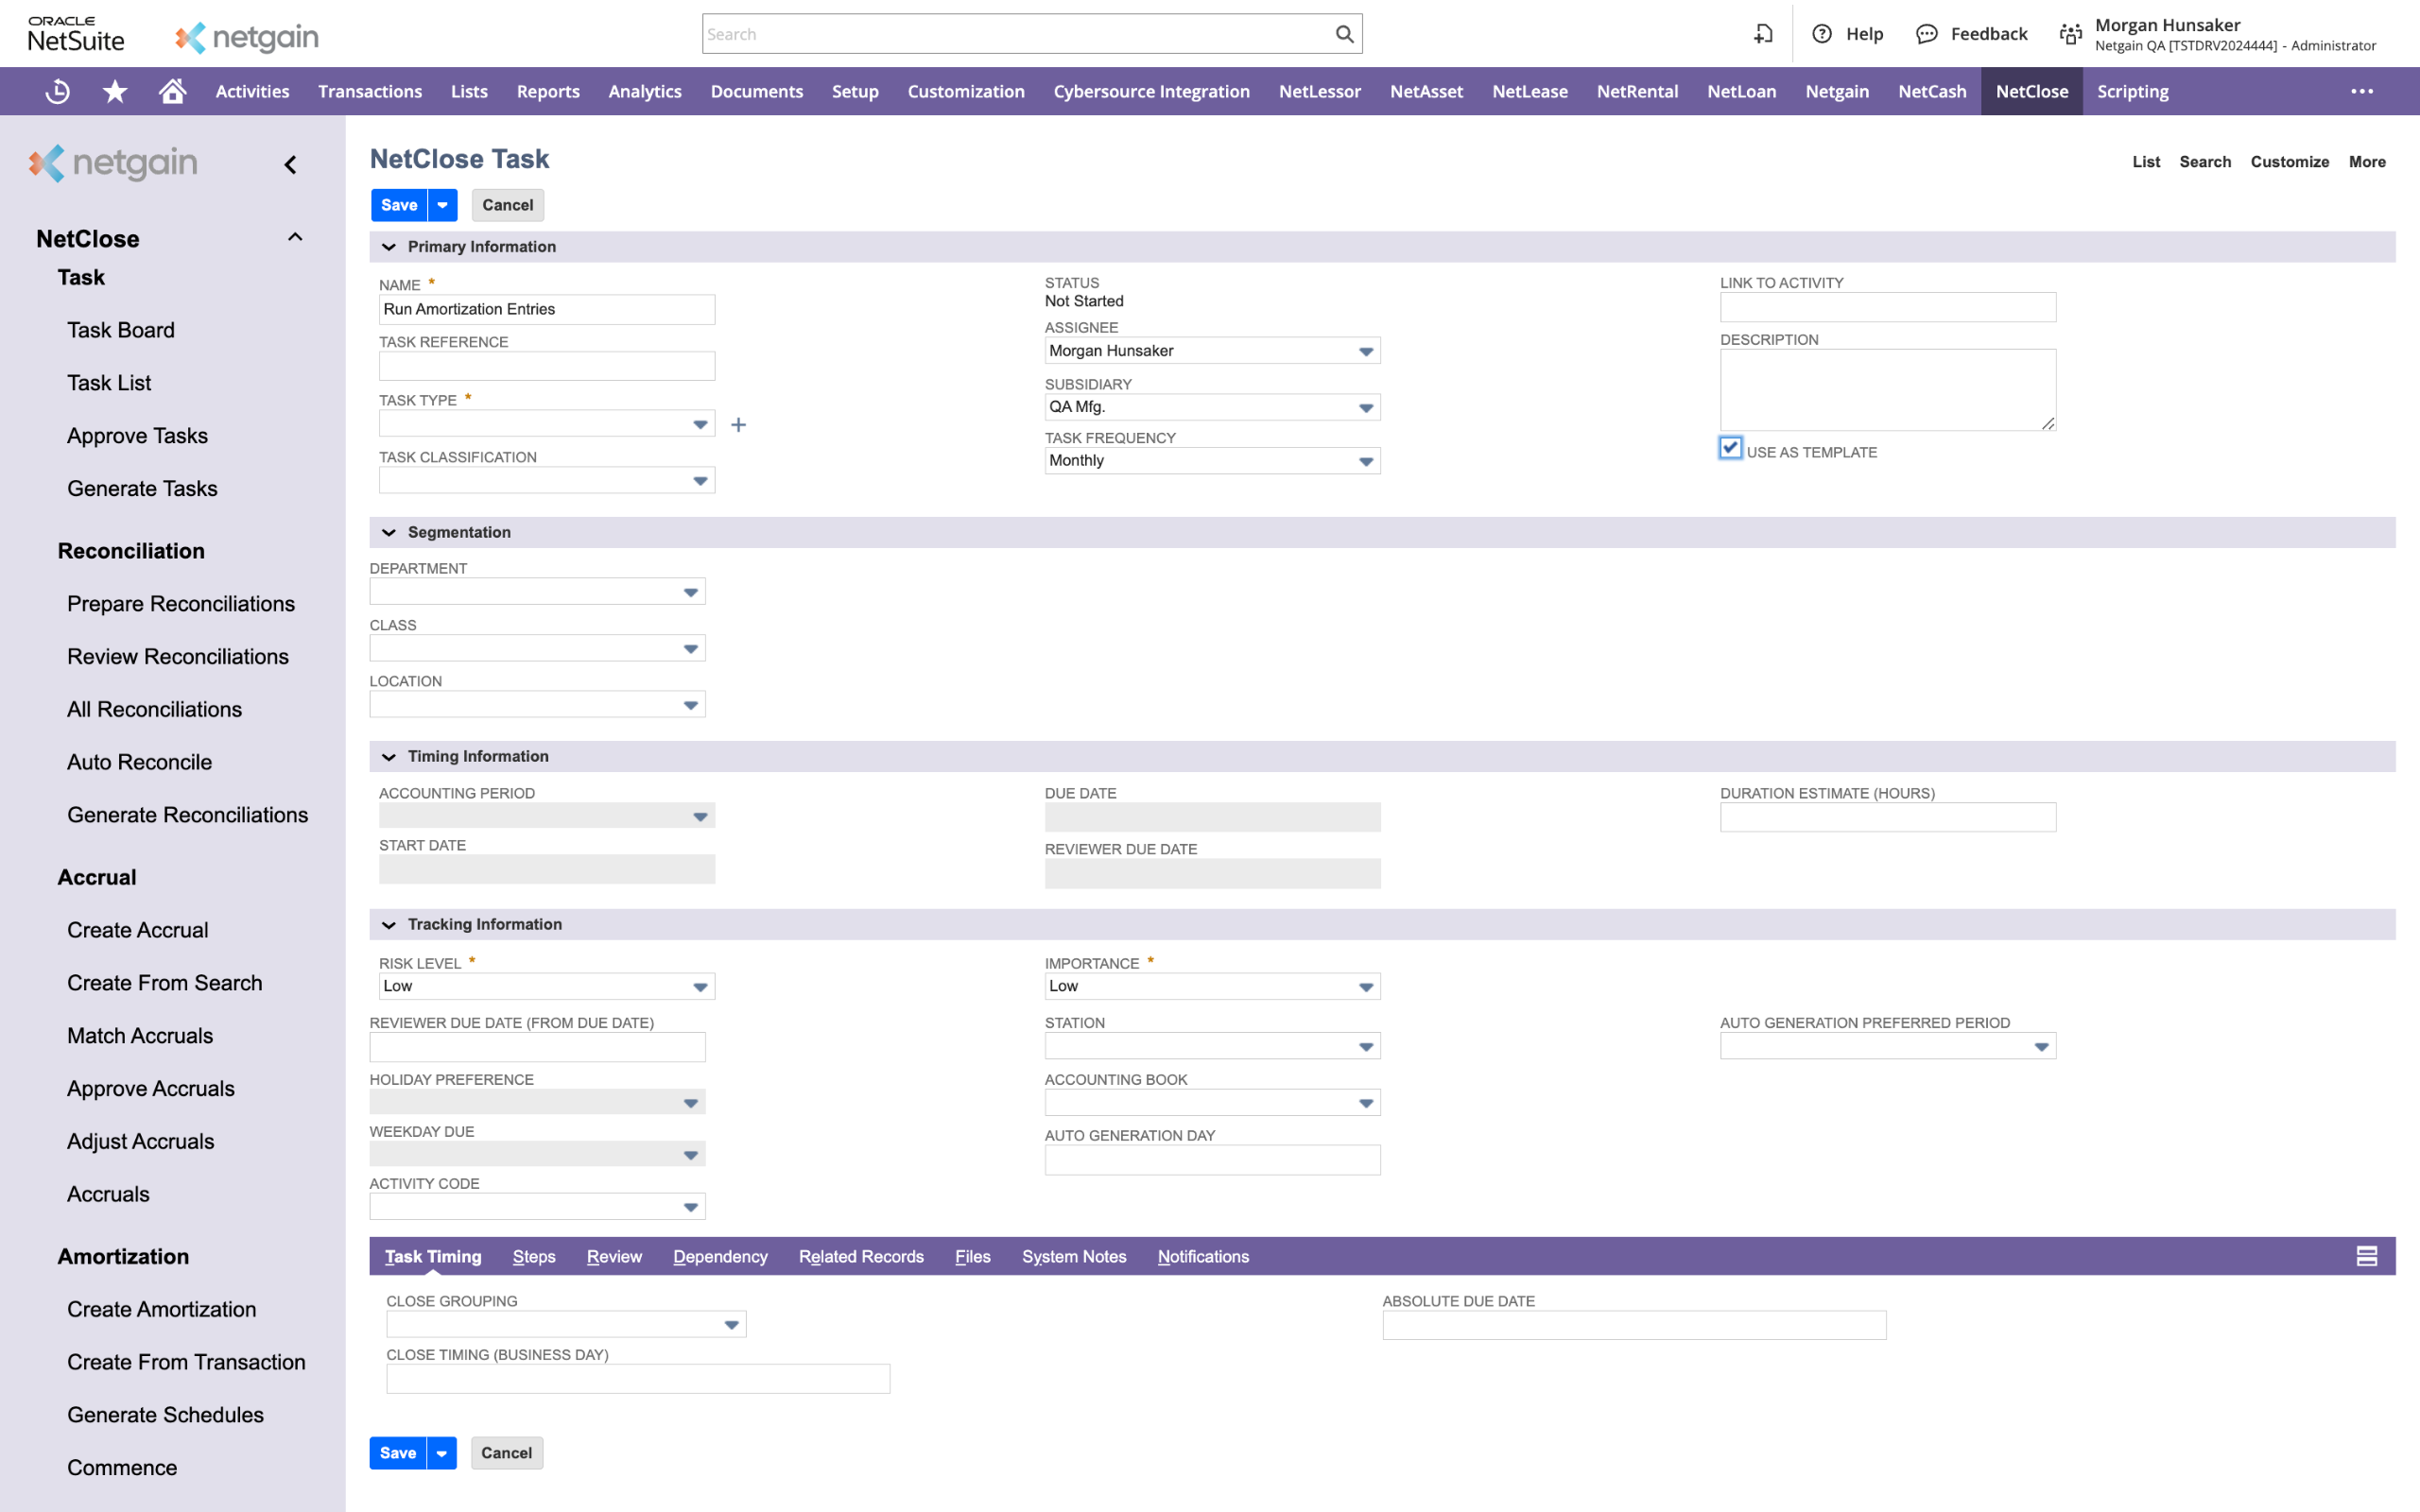The height and width of the screenshot is (1512, 2420).
Task: Open the Task Board sidebar link
Action: [121, 330]
